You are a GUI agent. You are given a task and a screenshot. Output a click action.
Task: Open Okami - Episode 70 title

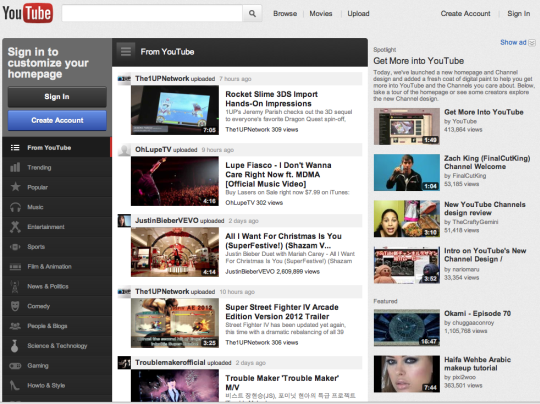(477, 314)
